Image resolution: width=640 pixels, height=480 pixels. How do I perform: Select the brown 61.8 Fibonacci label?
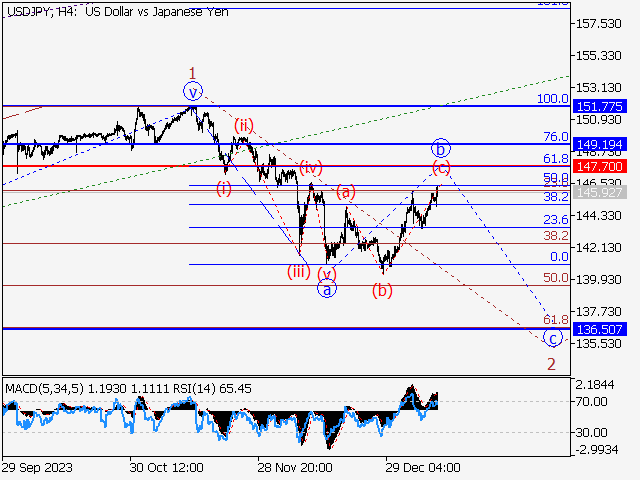(x=556, y=320)
